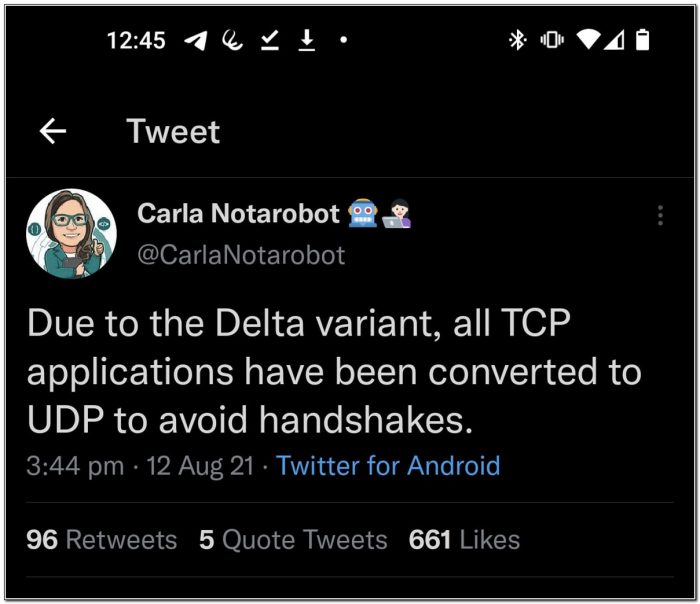
Task: View the 661 Likes list
Action: [464, 540]
